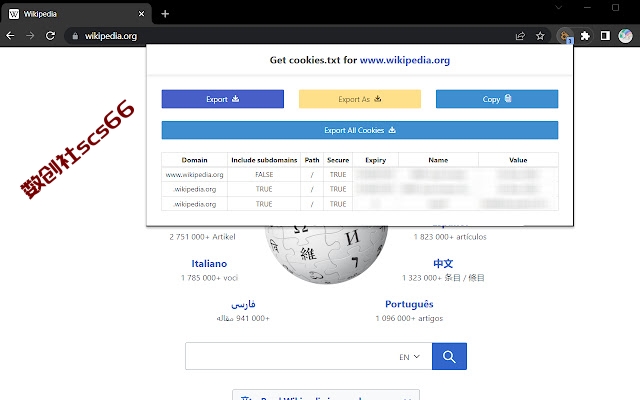Click the blue search magnifier button
The image size is (640, 400).
point(449,356)
